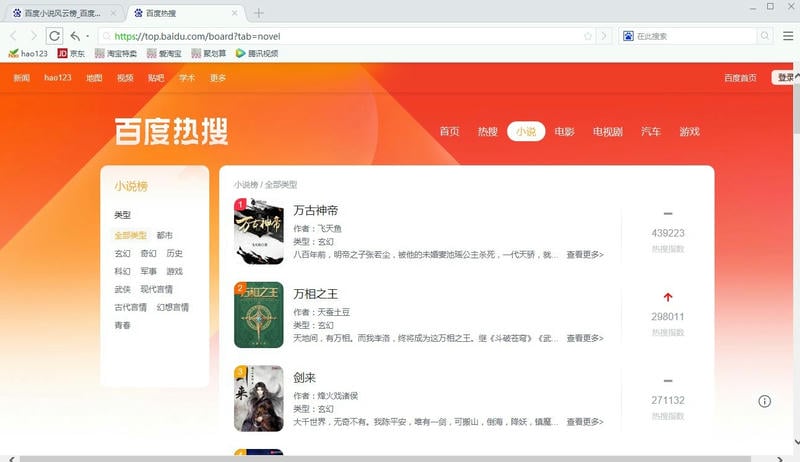Screen dimensions: 800x462
Task: Click the browser back arrow
Action: click(x=13, y=36)
